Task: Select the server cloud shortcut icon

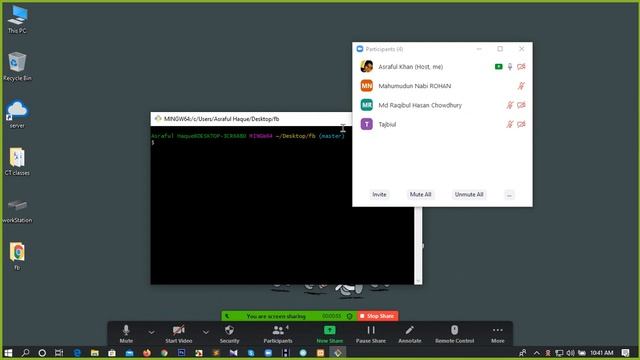Action: tap(17, 114)
